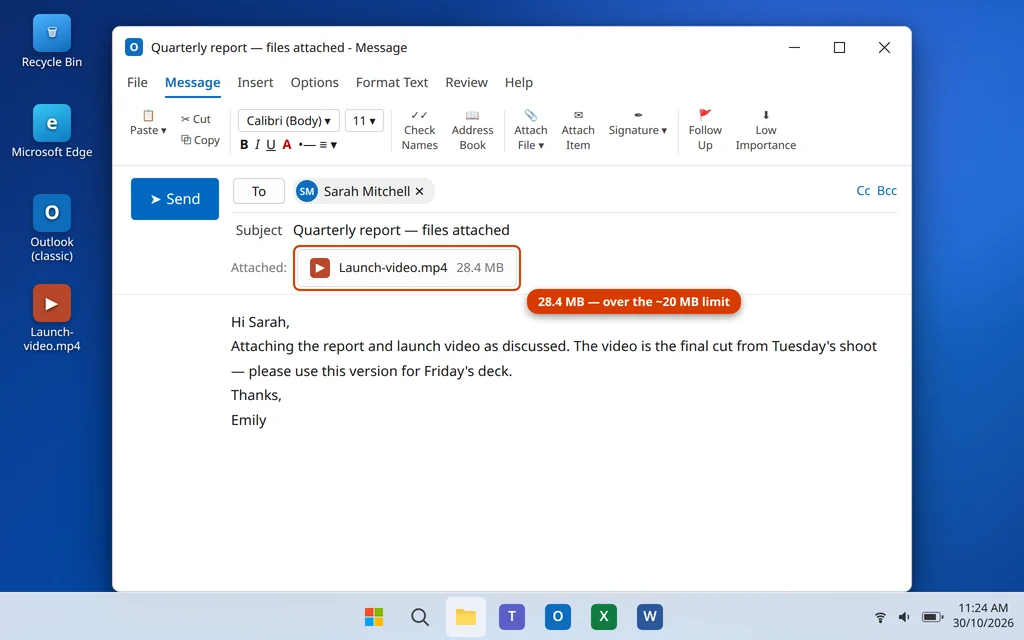
Task: Change the font color with the red A
Action: pos(287,144)
